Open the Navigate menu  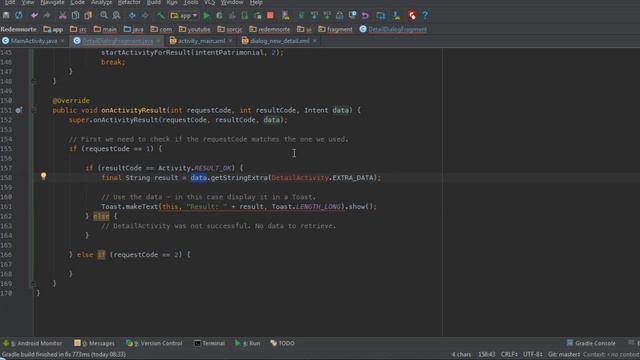(52, 2)
